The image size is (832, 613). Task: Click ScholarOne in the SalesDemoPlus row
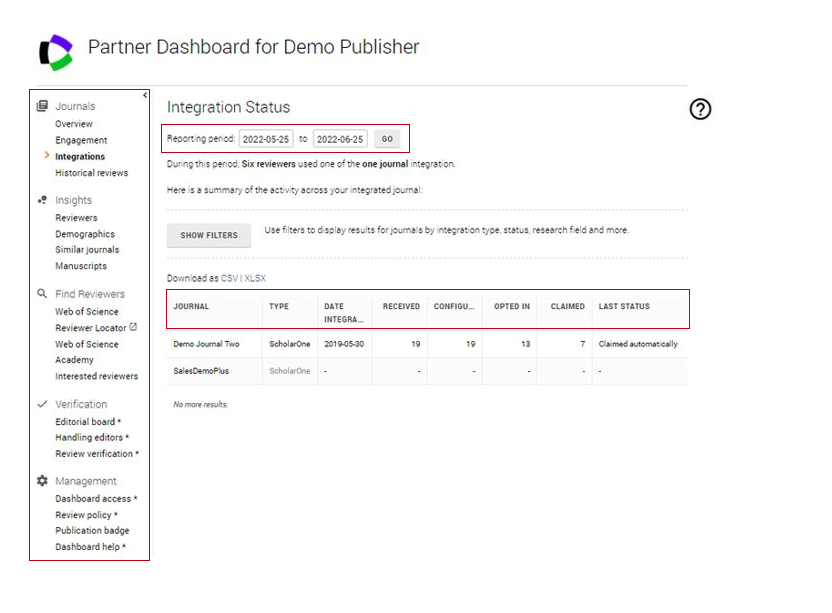pyautogui.click(x=290, y=371)
